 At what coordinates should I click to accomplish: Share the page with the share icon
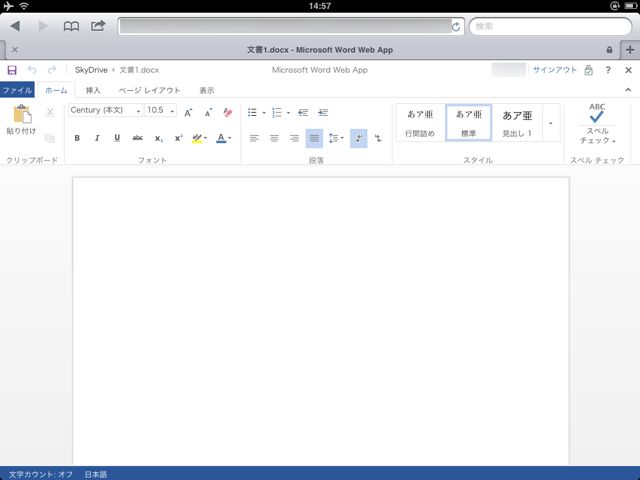[98, 26]
